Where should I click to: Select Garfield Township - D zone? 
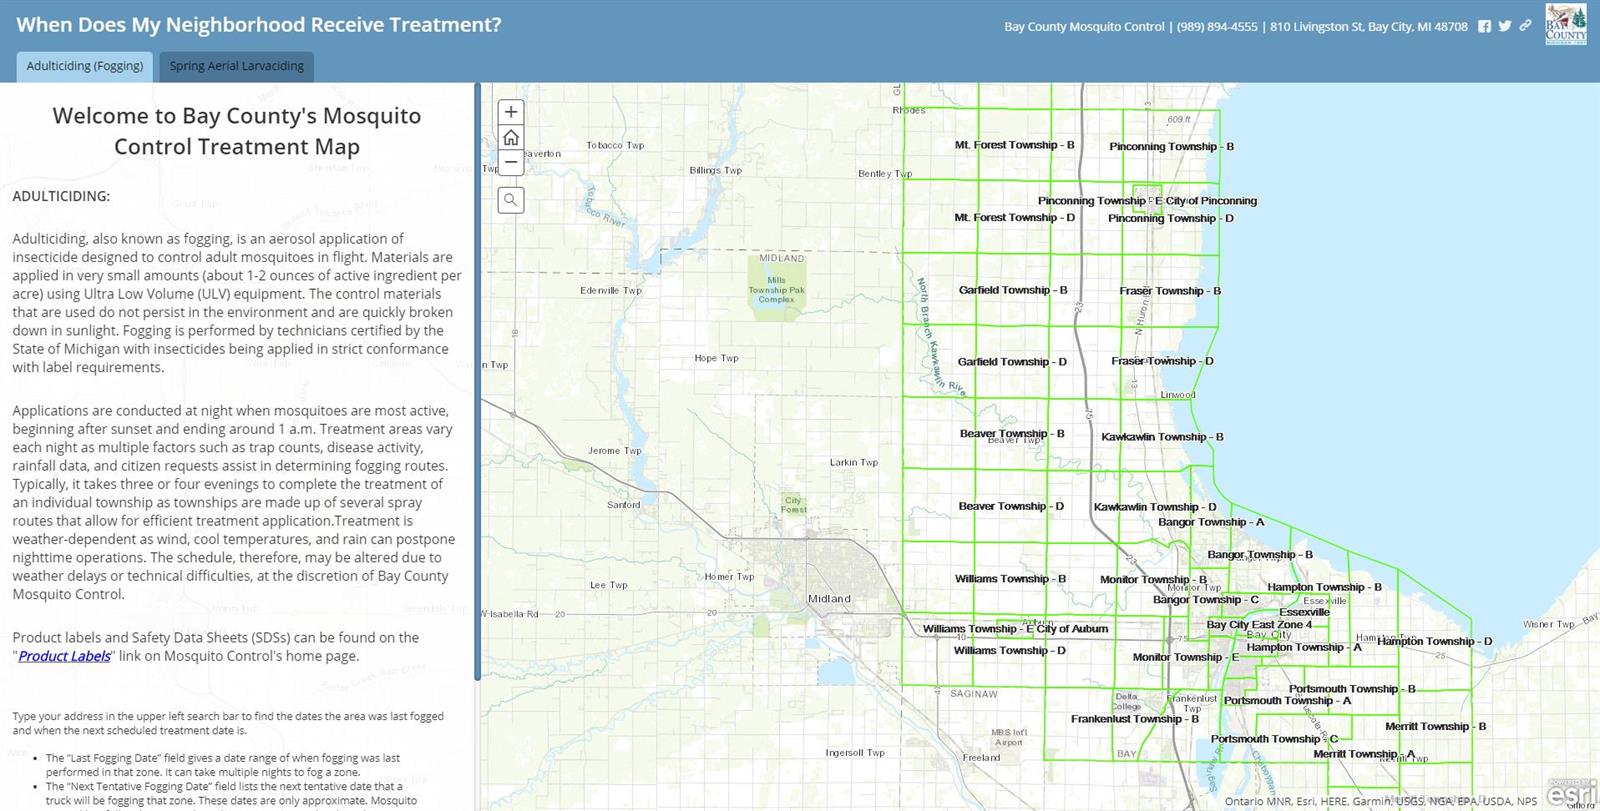[x=1012, y=362]
